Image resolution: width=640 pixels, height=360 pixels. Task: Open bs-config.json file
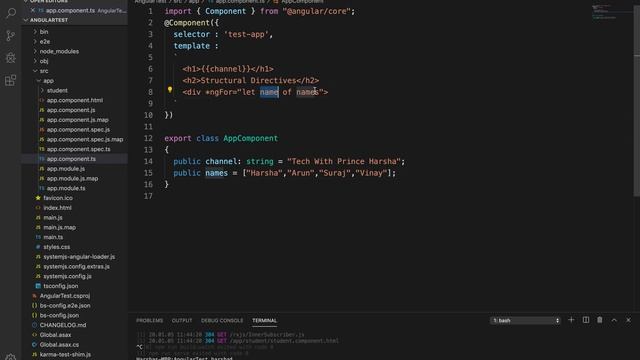coord(59,316)
